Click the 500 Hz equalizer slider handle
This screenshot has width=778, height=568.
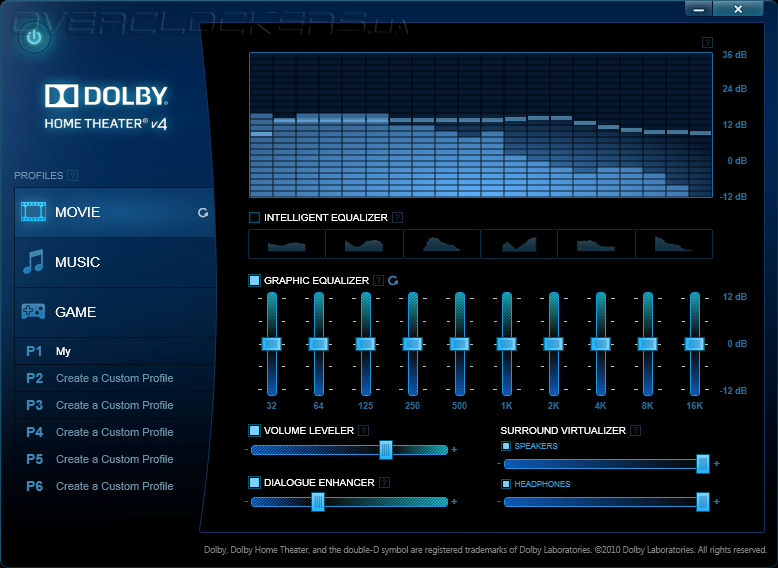click(x=459, y=344)
